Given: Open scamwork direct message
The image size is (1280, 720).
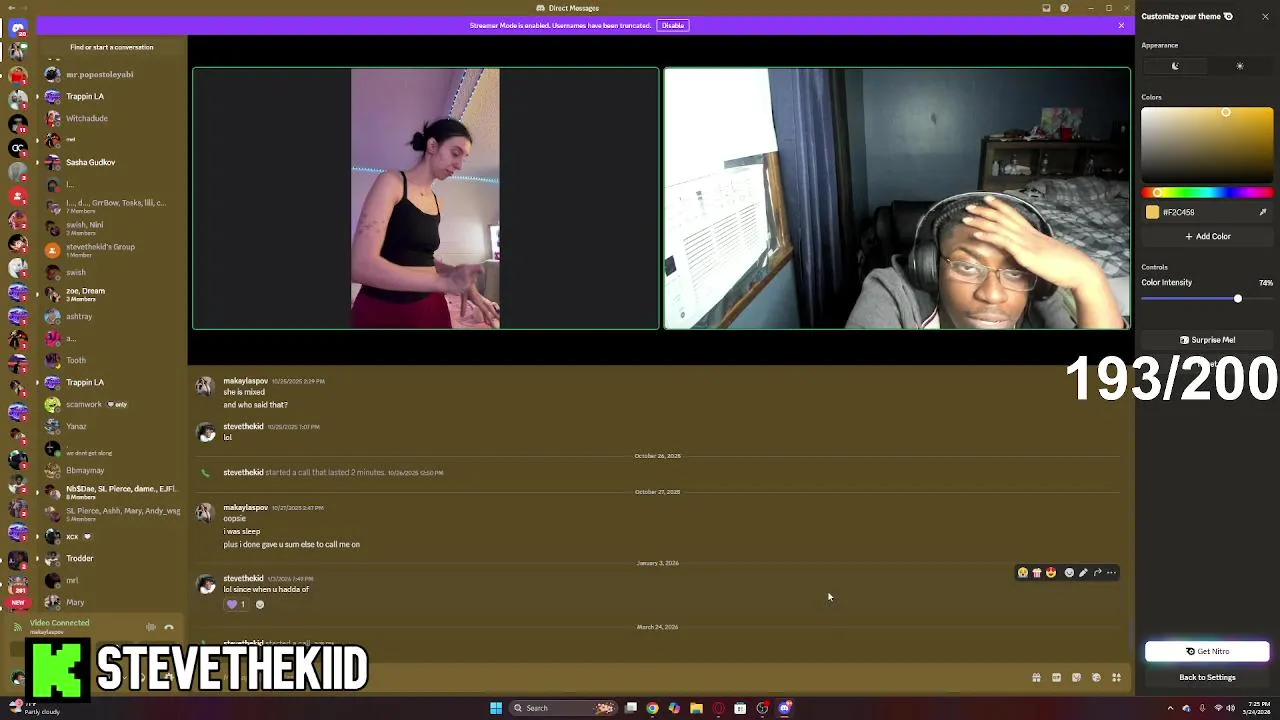Looking at the screenshot, I should 112,404.
